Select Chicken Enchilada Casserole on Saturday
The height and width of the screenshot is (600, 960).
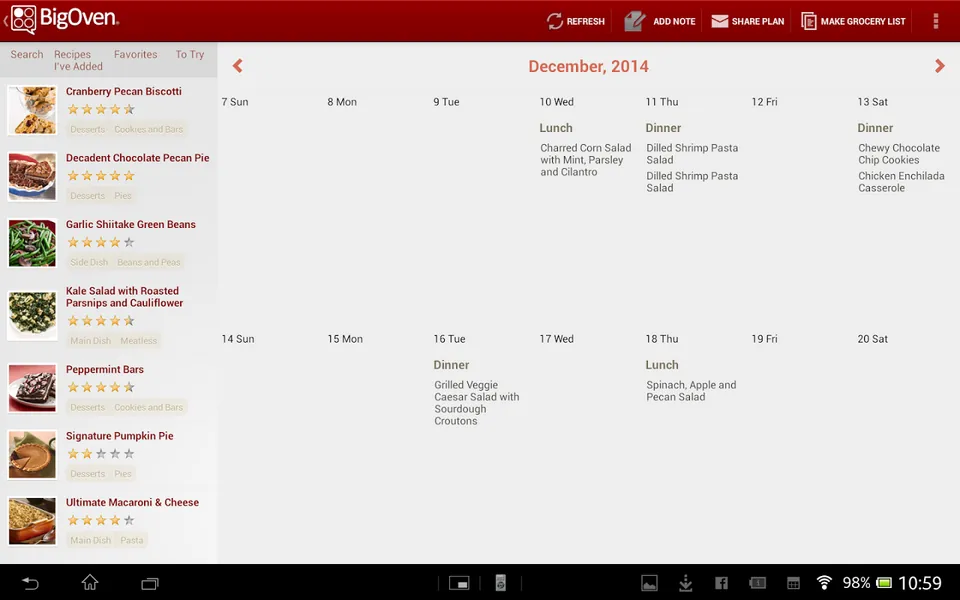click(x=901, y=182)
